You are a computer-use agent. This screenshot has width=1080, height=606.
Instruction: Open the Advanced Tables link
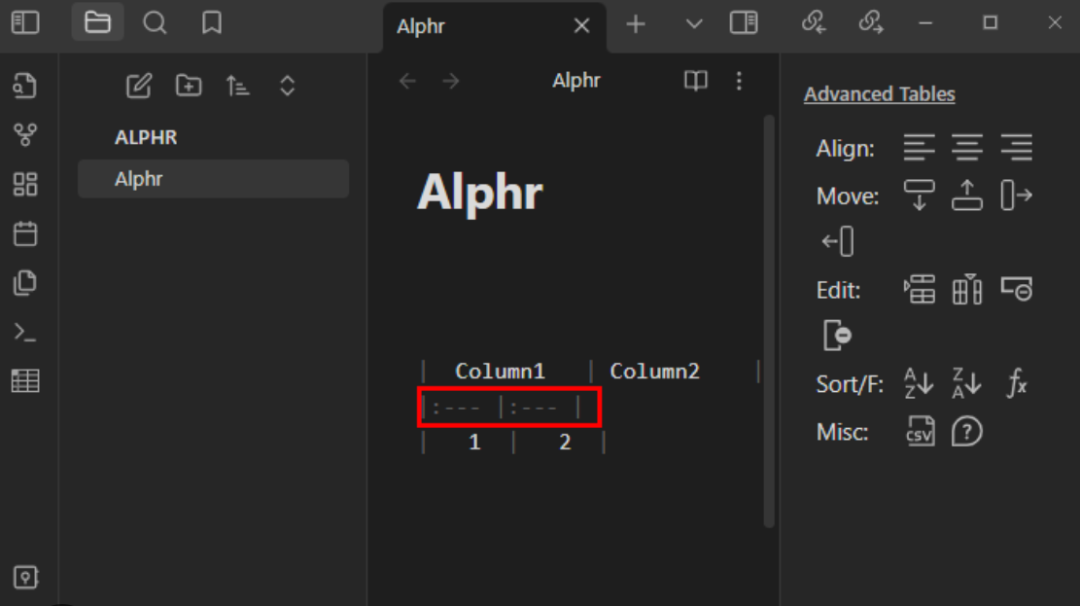880,94
